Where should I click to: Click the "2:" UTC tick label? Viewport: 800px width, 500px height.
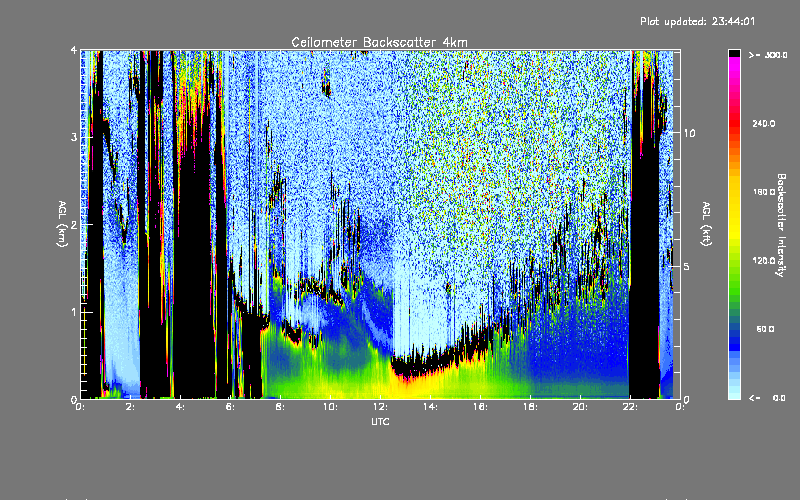pos(131,407)
